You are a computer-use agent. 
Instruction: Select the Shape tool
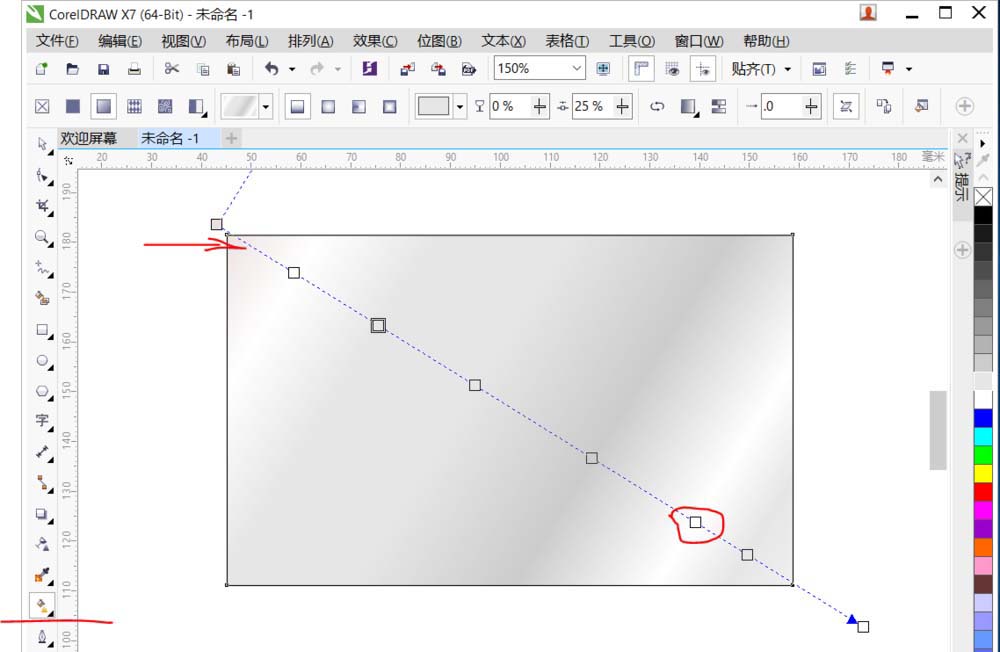click(x=42, y=176)
